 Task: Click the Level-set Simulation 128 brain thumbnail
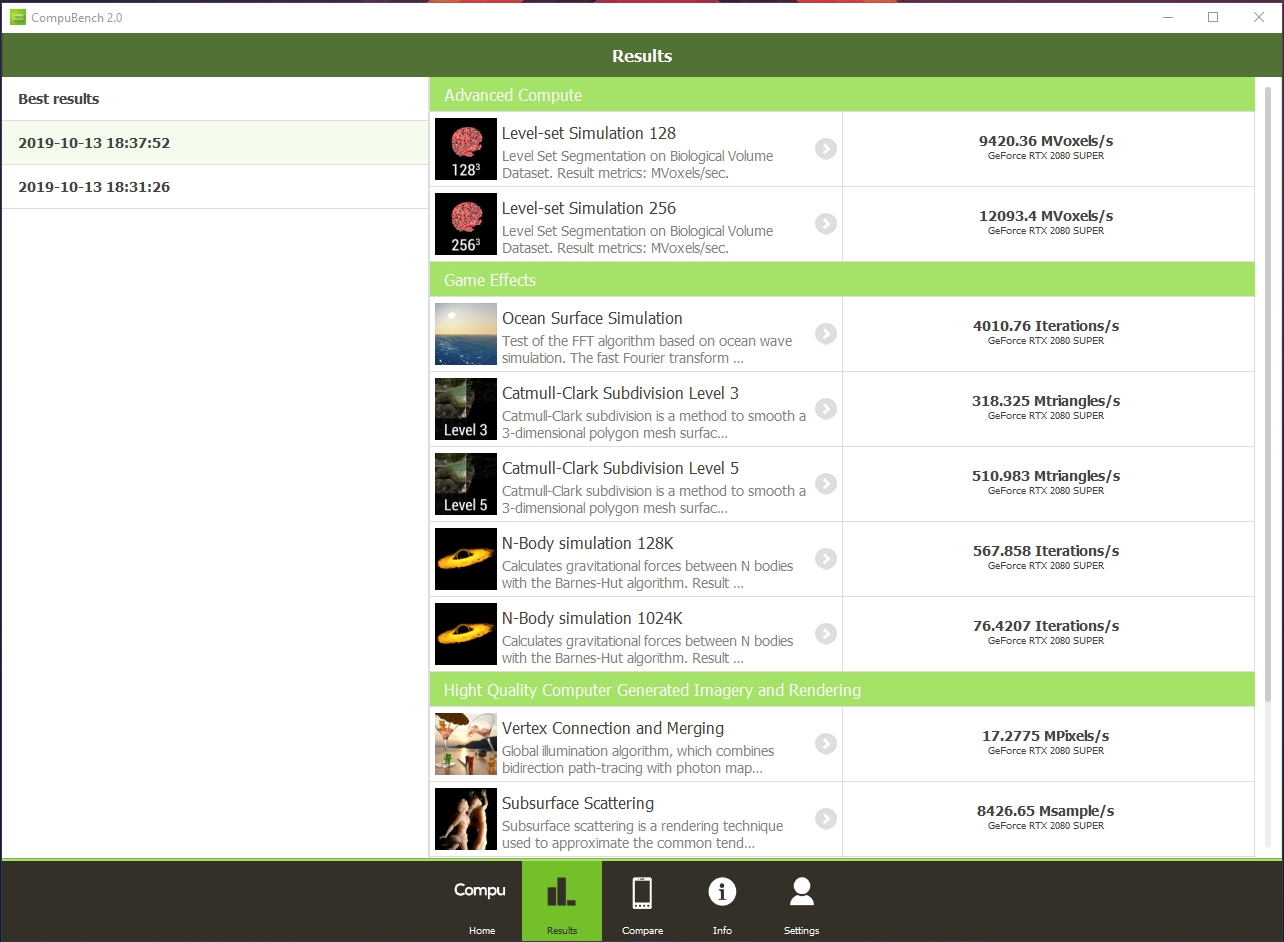tap(466, 149)
